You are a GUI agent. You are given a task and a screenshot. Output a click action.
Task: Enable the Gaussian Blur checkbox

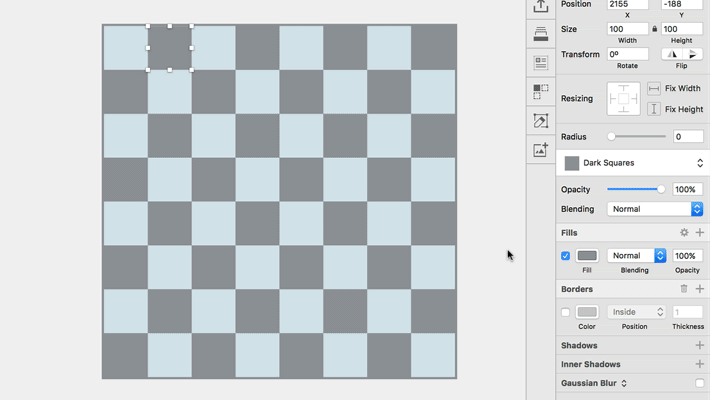(x=699, y=383)
